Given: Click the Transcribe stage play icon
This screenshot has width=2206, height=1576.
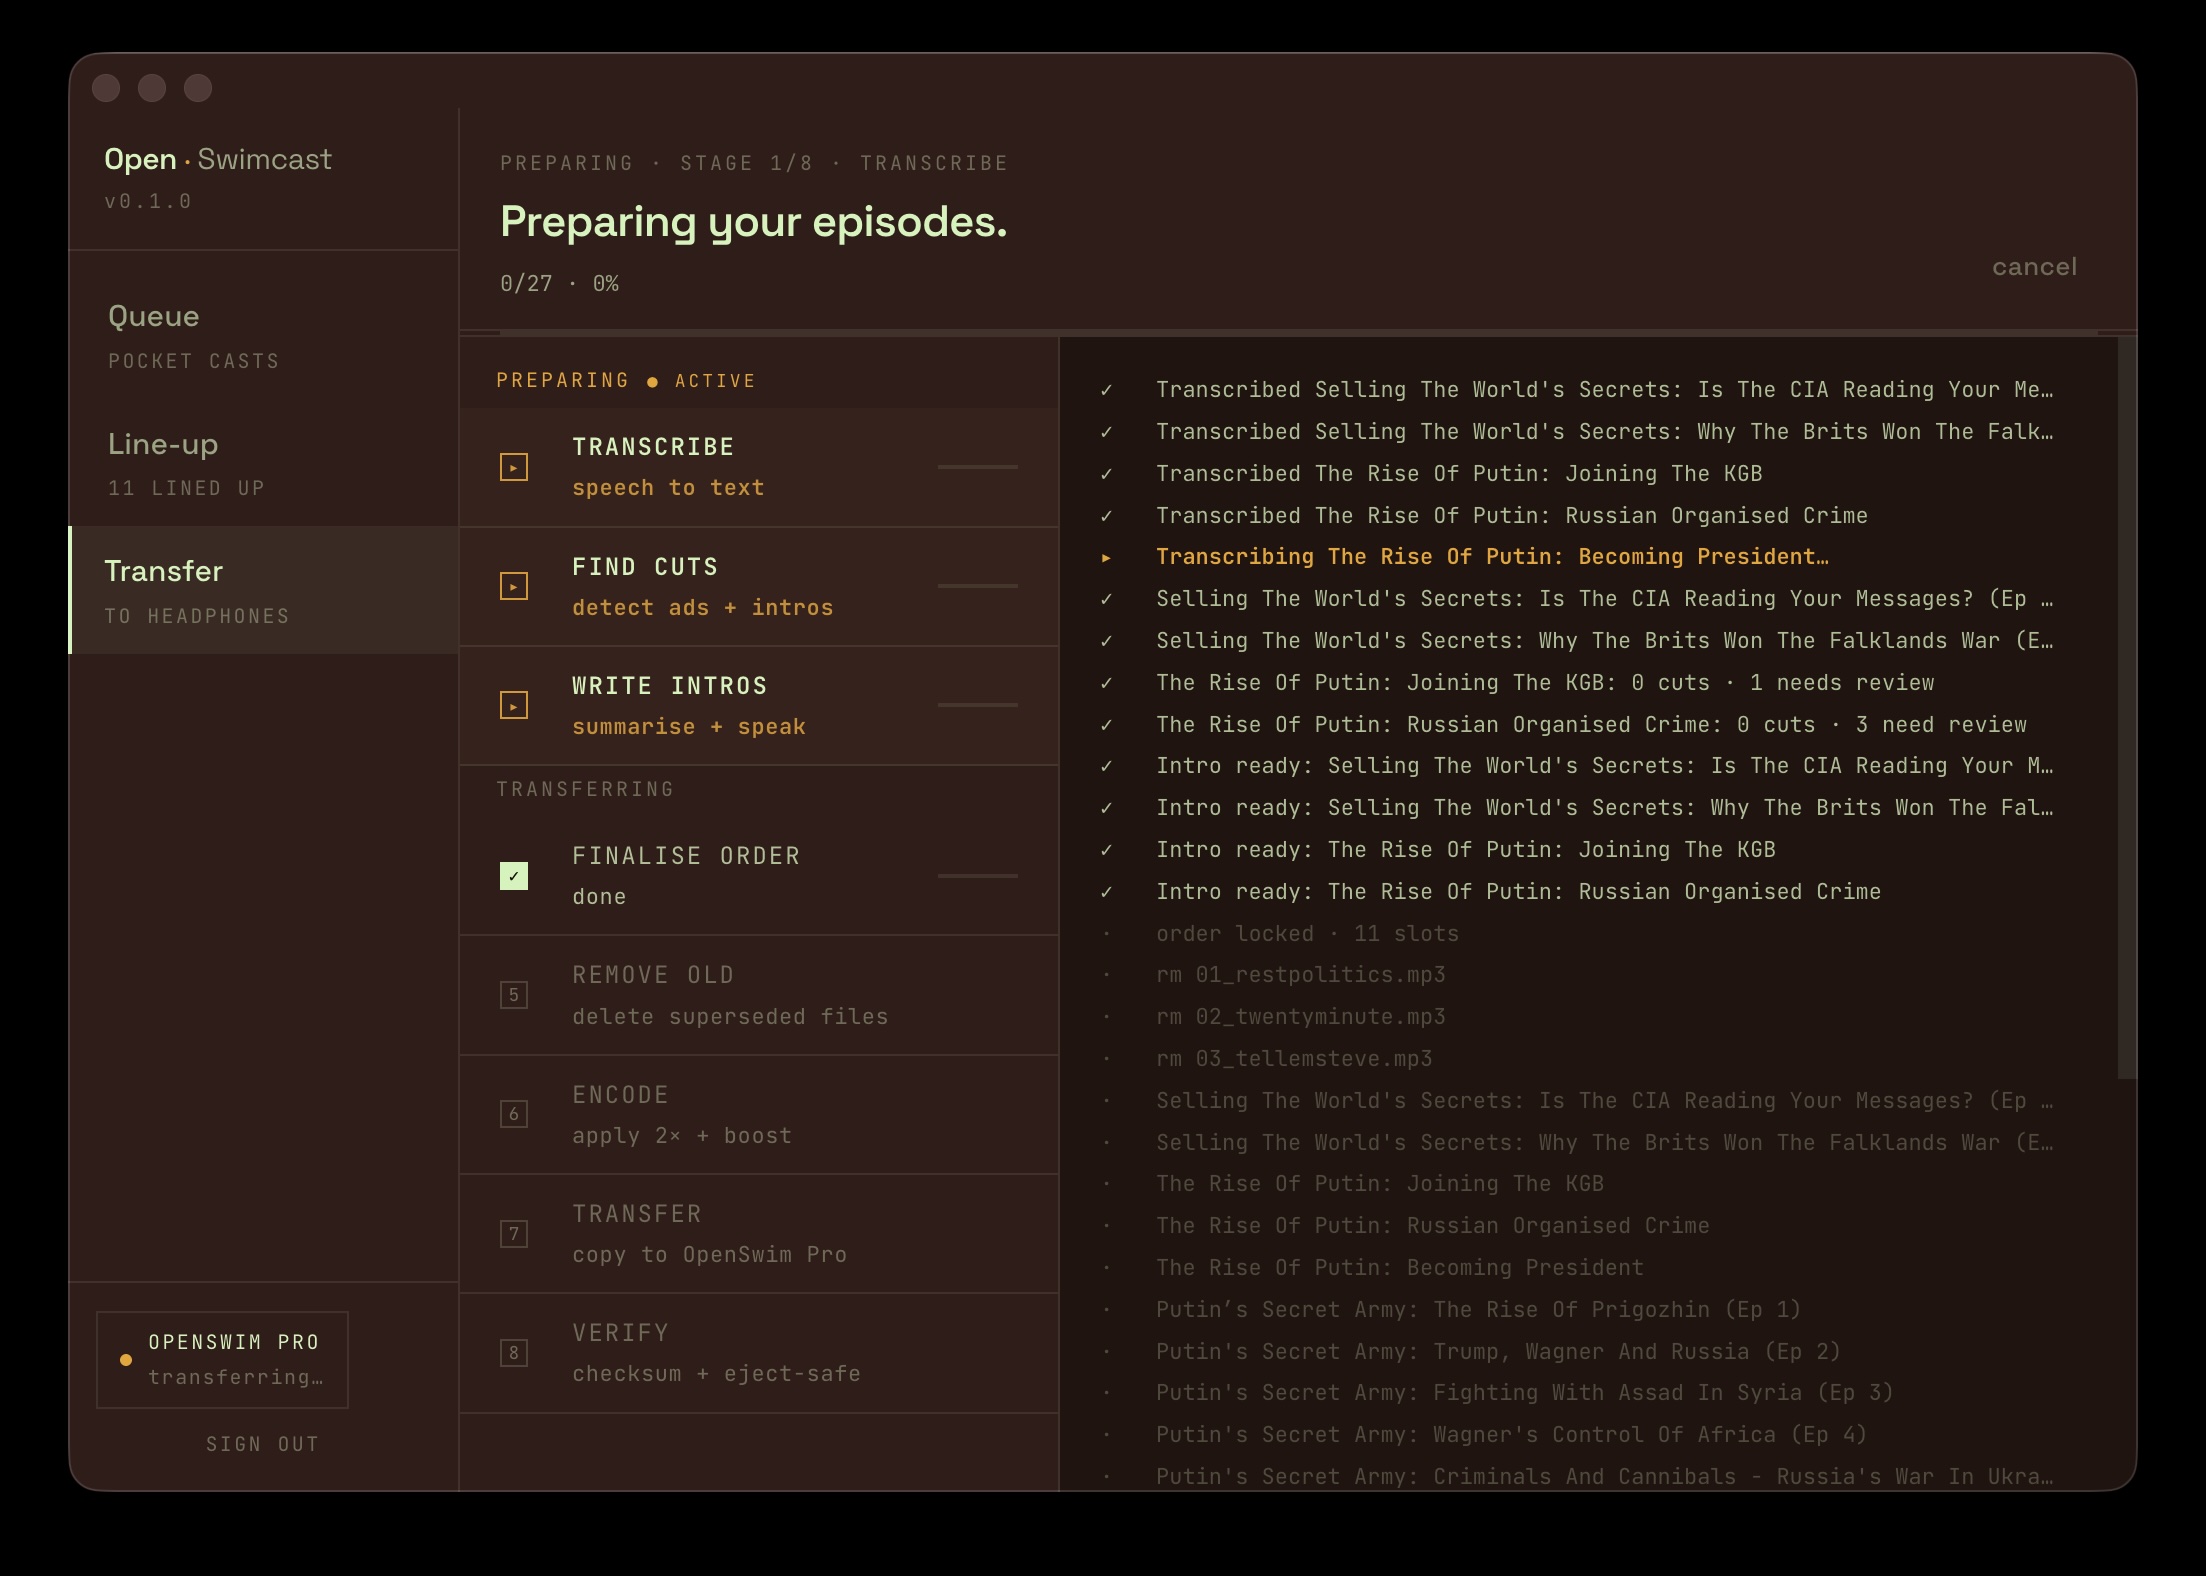Looking at the screenshot, I should point(514,467).
